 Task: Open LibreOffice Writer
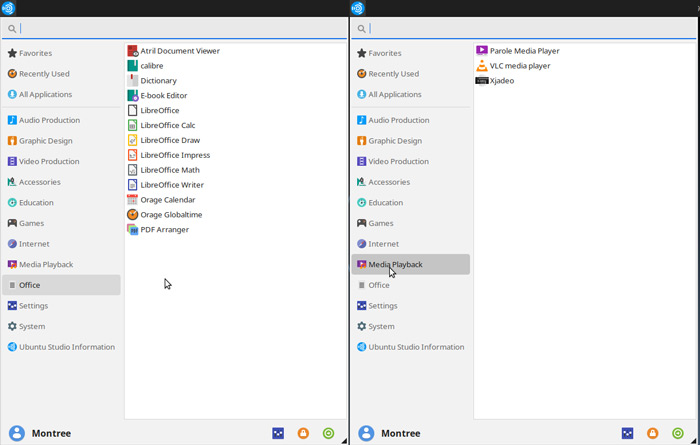pos(166,185)
